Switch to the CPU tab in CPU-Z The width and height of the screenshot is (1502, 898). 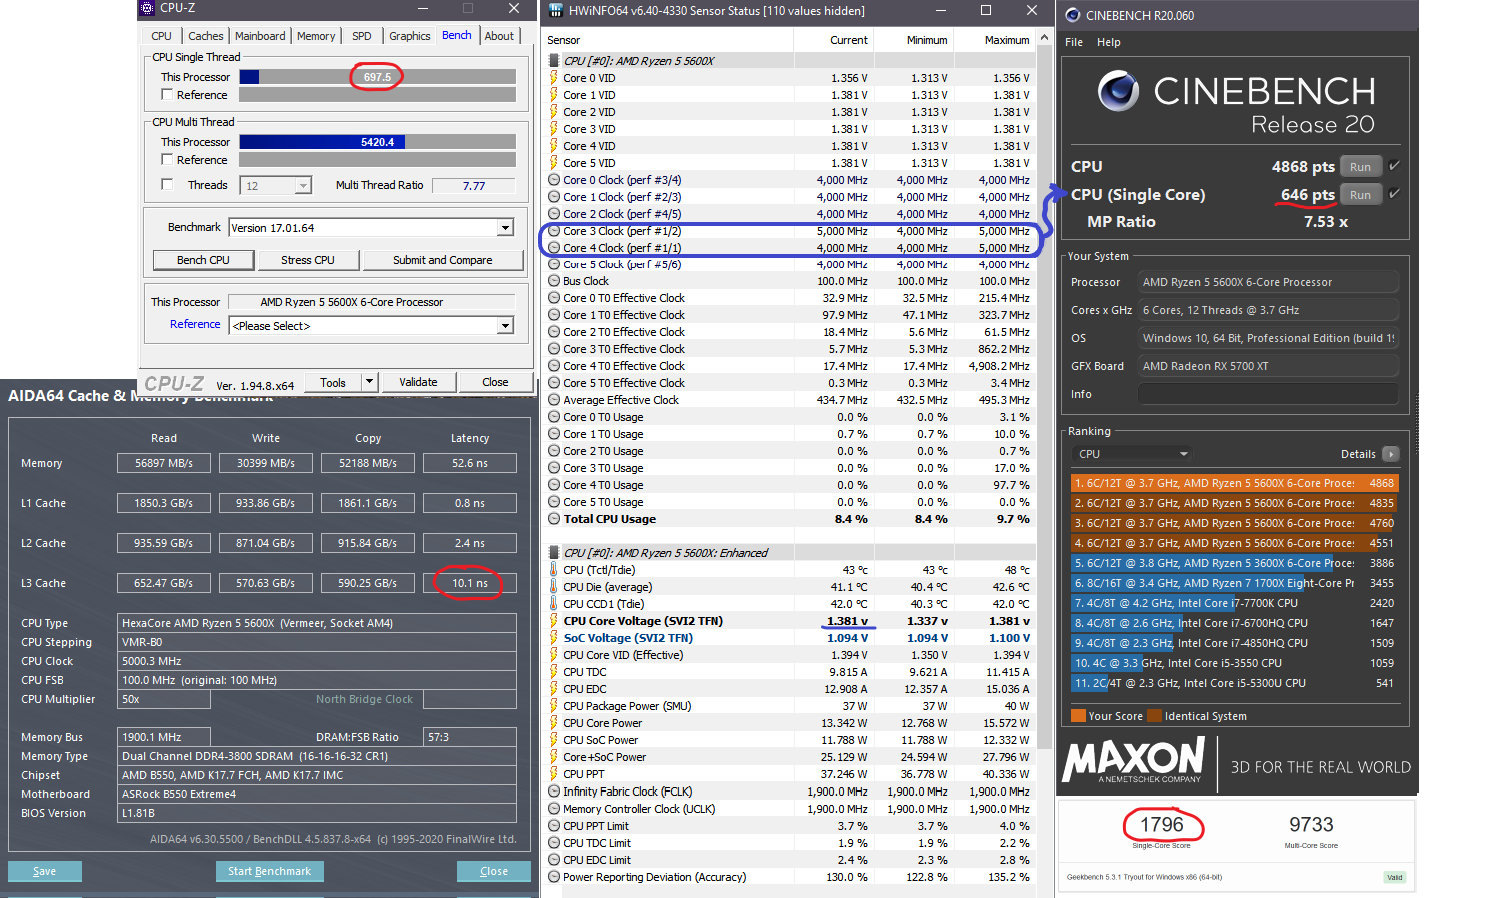[x=162, y=36]
